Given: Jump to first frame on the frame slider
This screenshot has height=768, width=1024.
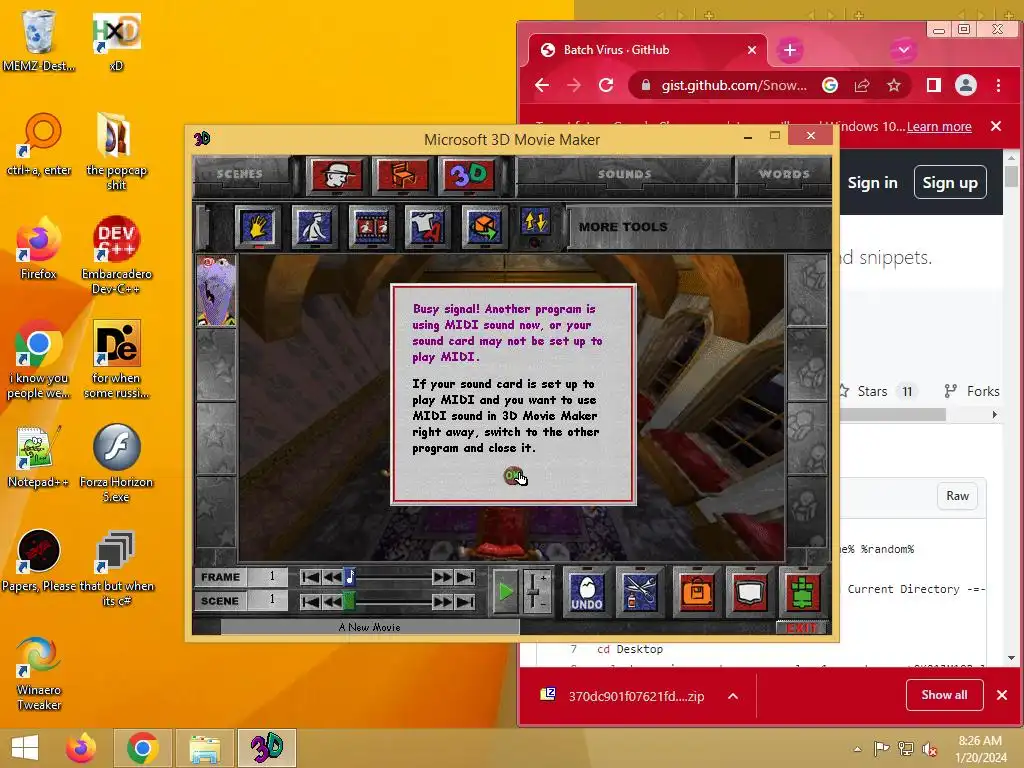Looking at the screenshot, I should (x=311, y=577).
